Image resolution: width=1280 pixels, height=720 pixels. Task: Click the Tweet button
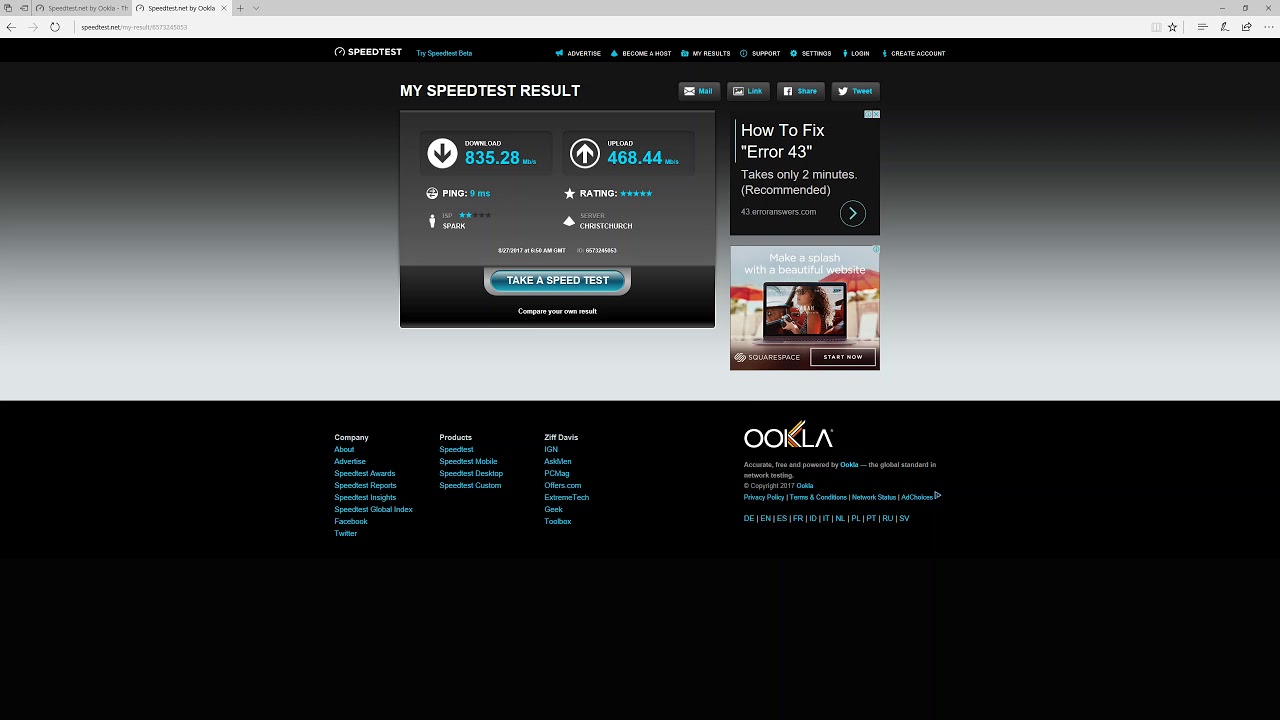[855, 91]
